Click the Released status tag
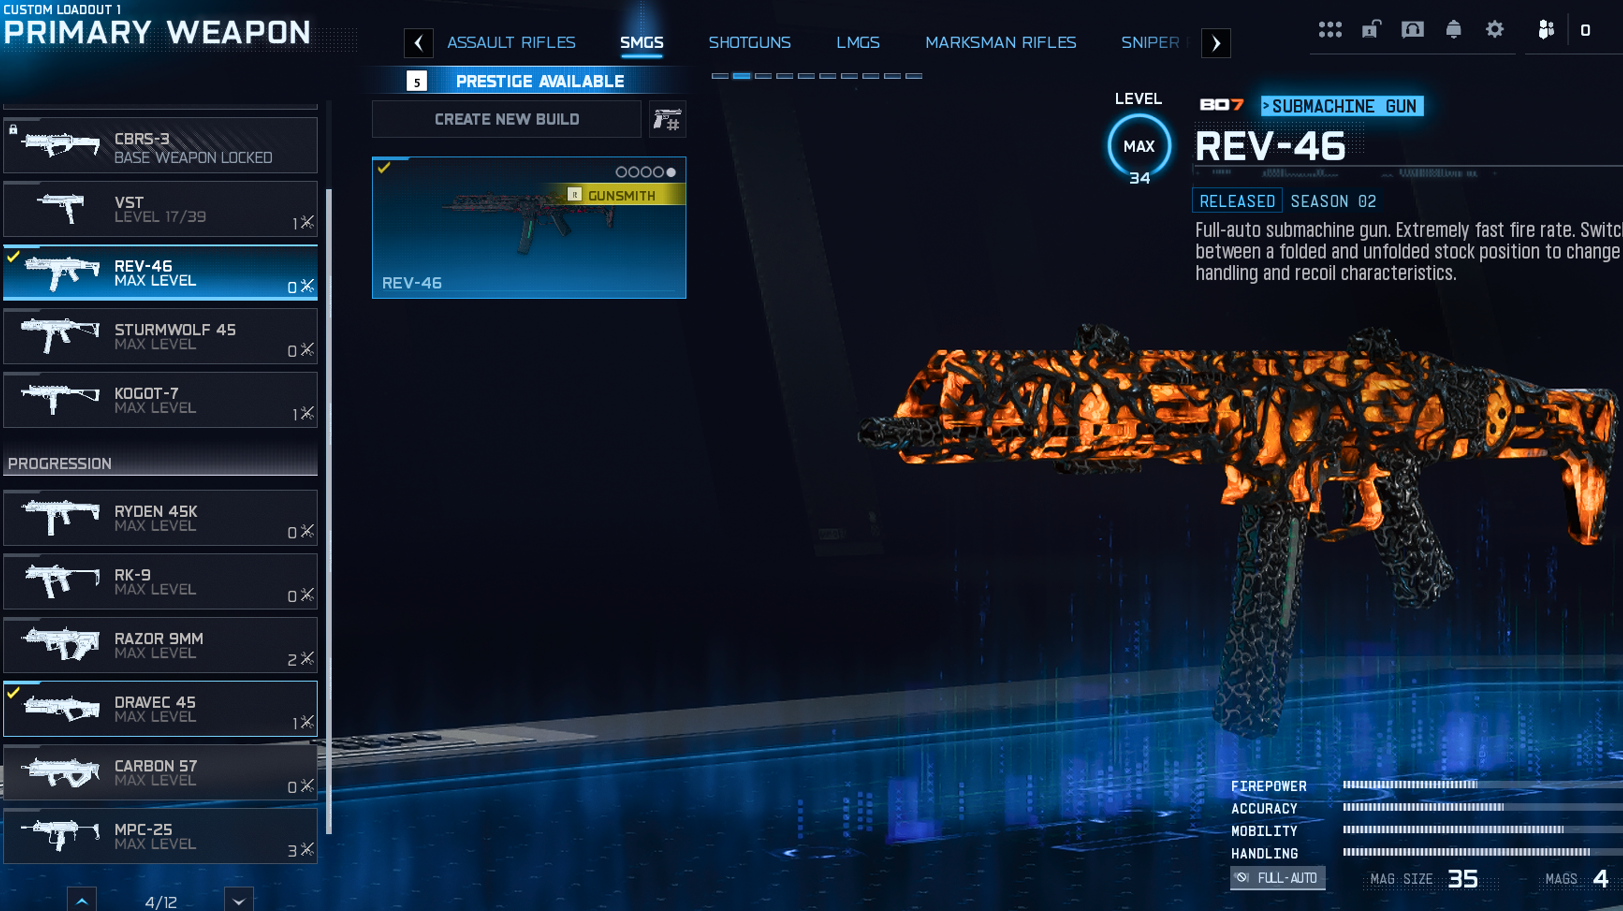 click(x=1237, y=201)
